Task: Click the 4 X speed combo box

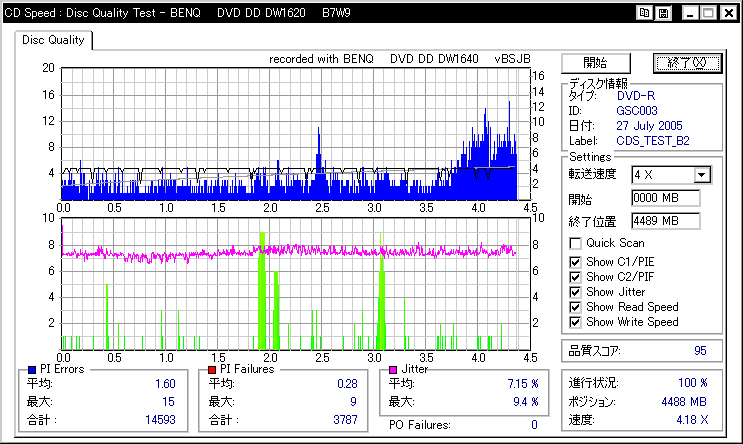Action: (671, 175)
